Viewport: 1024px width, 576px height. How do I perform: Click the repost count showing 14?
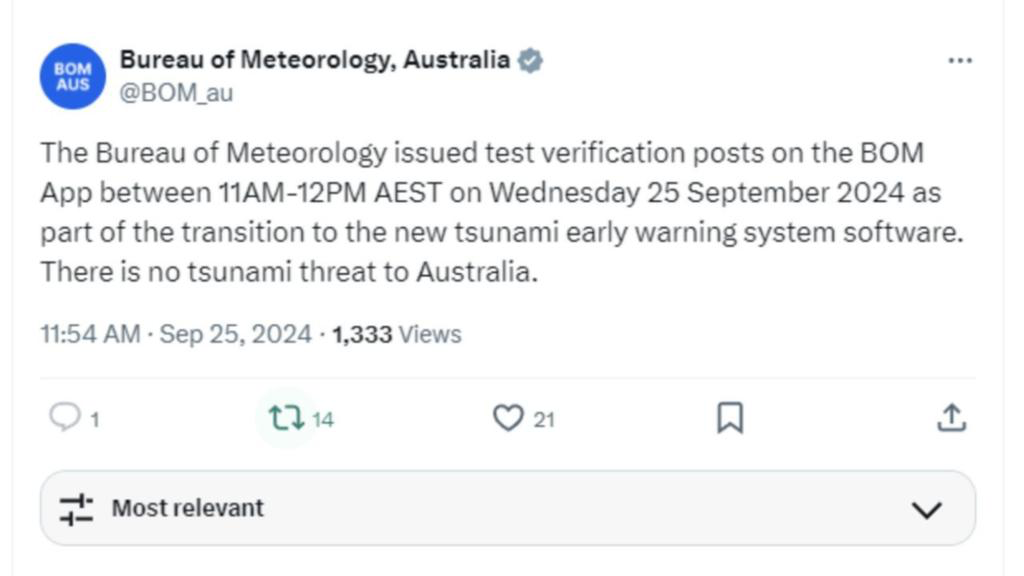(x=323, y=420)
